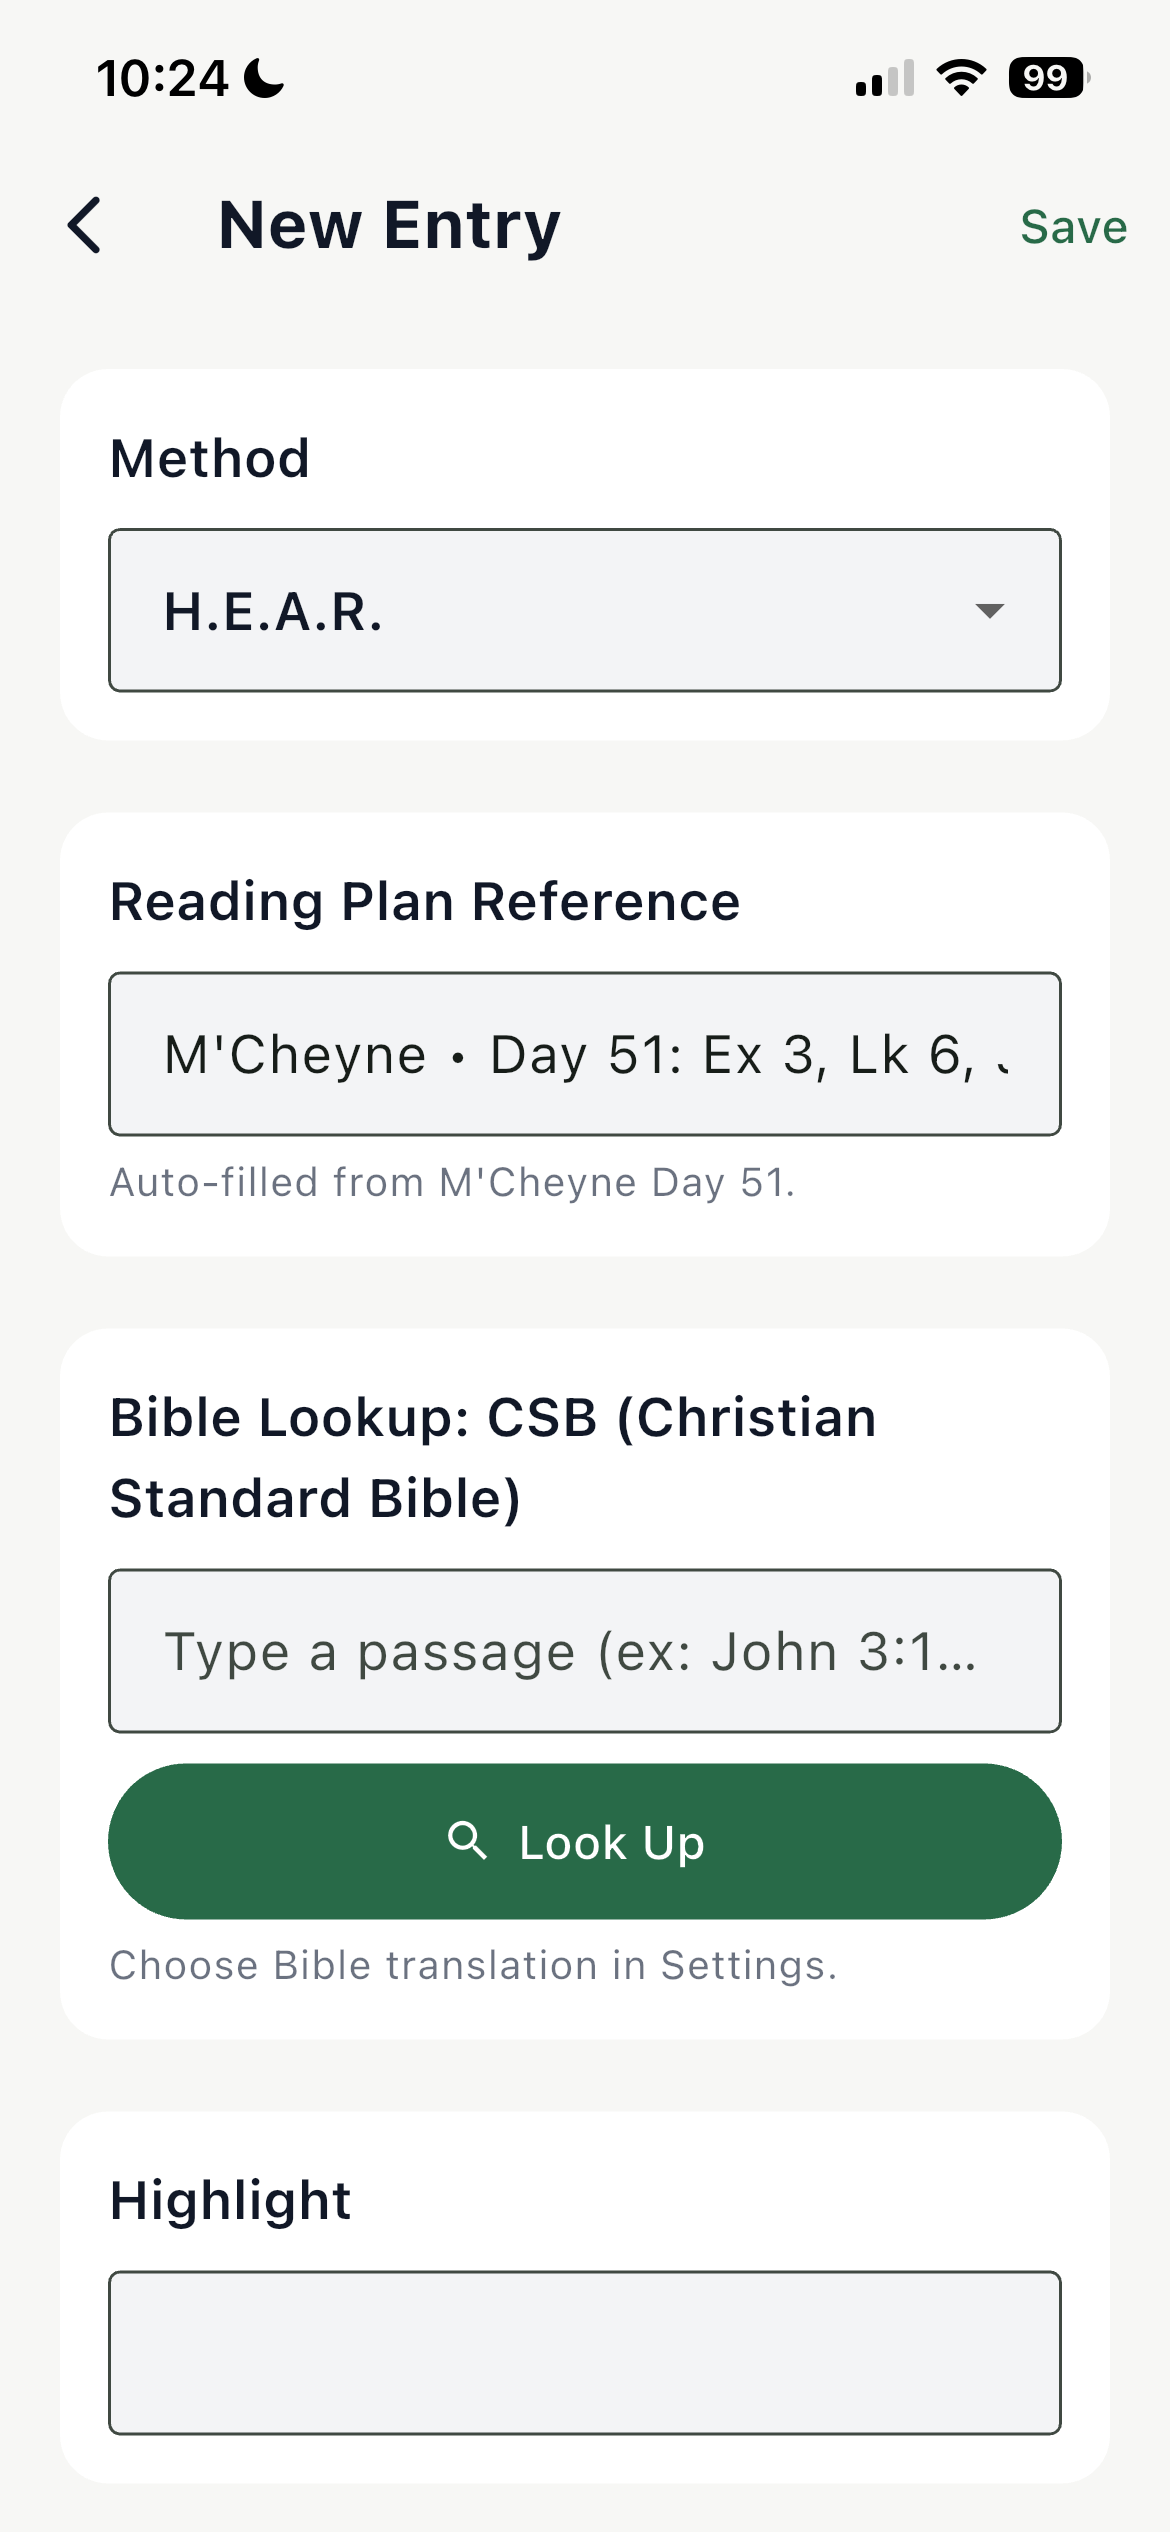Select the M'Cheyne Day 51 reference field
1170x2532 pixels.
584,1054
